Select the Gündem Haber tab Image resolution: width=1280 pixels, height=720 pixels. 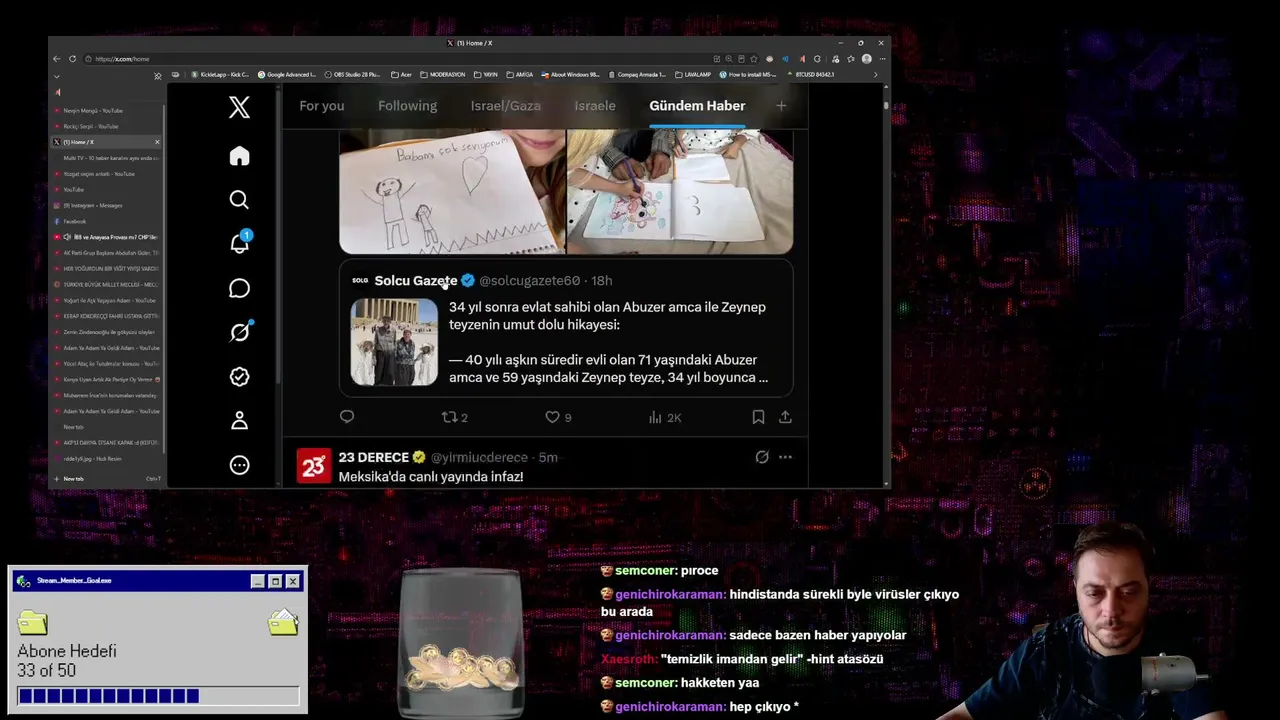[x=697, y=106]
